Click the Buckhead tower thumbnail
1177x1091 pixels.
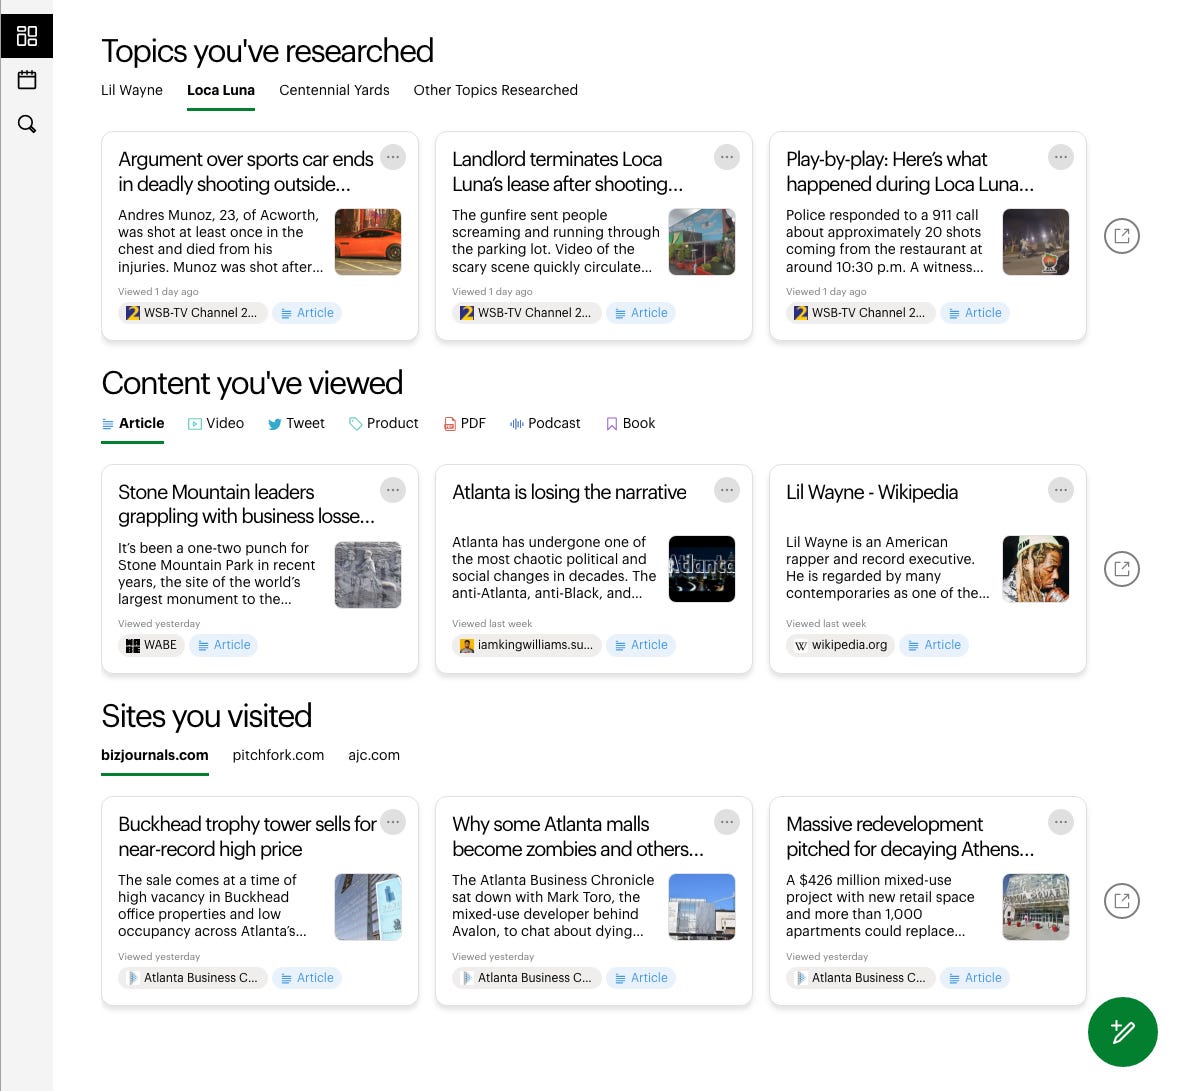pos(368,907)
